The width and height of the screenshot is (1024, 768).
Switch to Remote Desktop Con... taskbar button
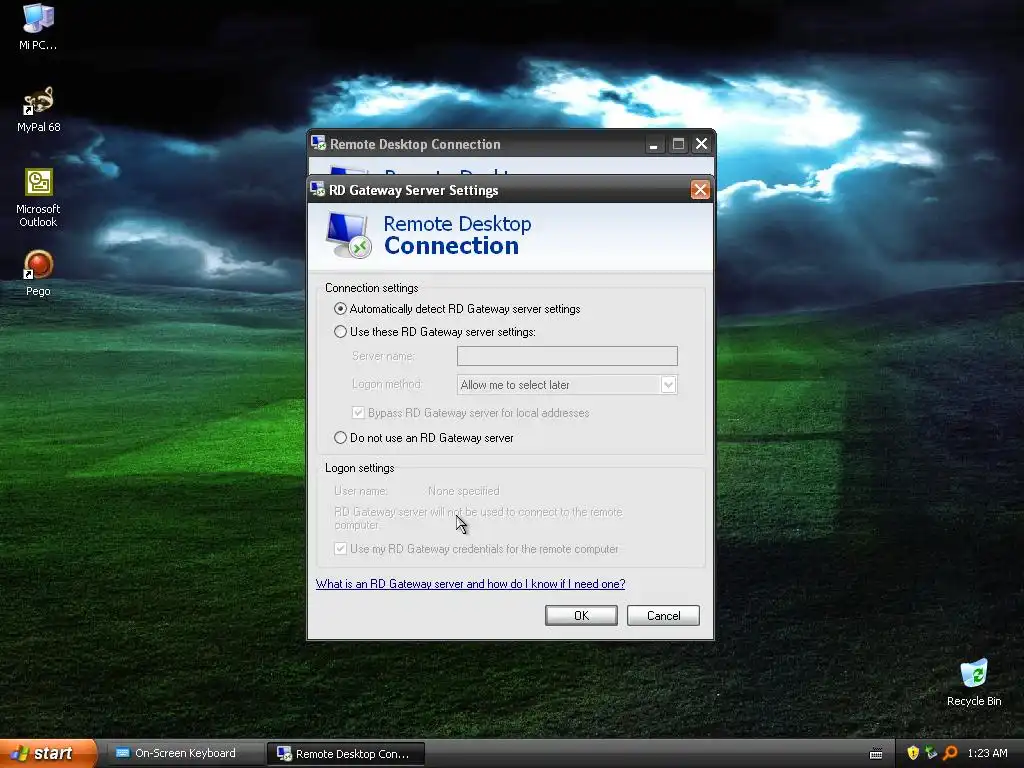345,753
